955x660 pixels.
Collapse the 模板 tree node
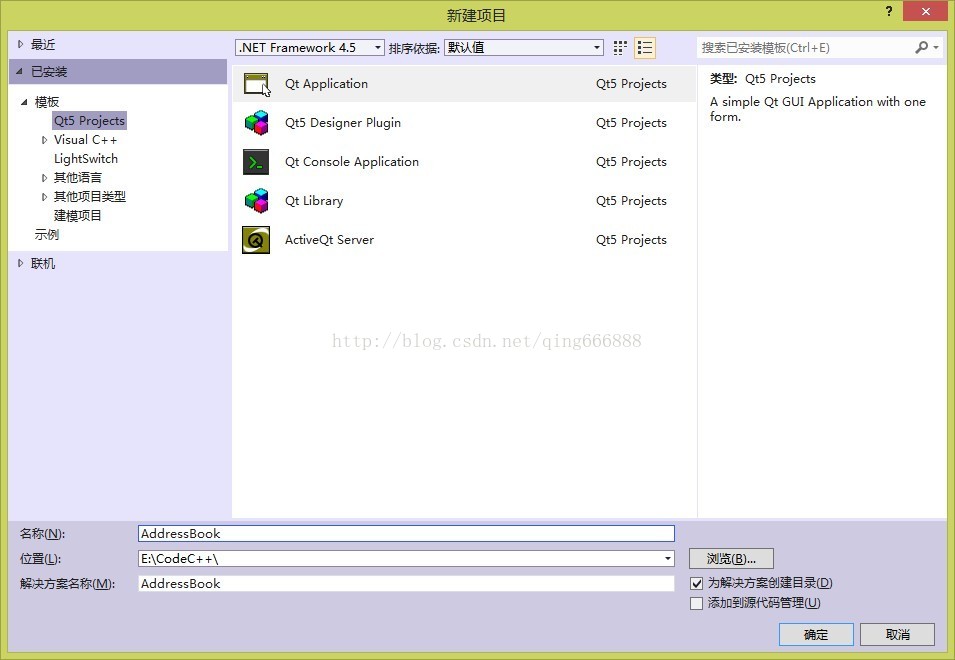(x=24, y=102)
